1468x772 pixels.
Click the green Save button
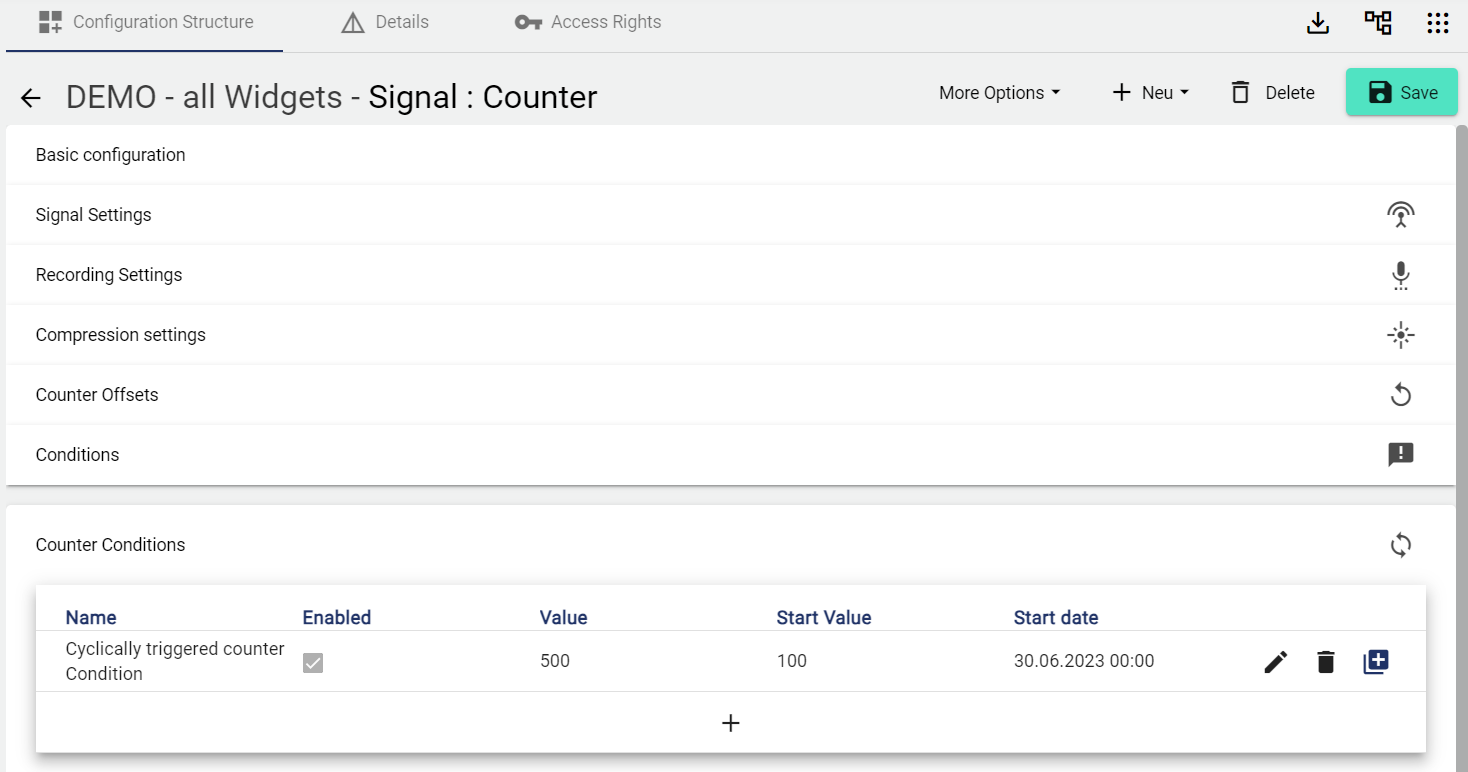(1401, 93)
